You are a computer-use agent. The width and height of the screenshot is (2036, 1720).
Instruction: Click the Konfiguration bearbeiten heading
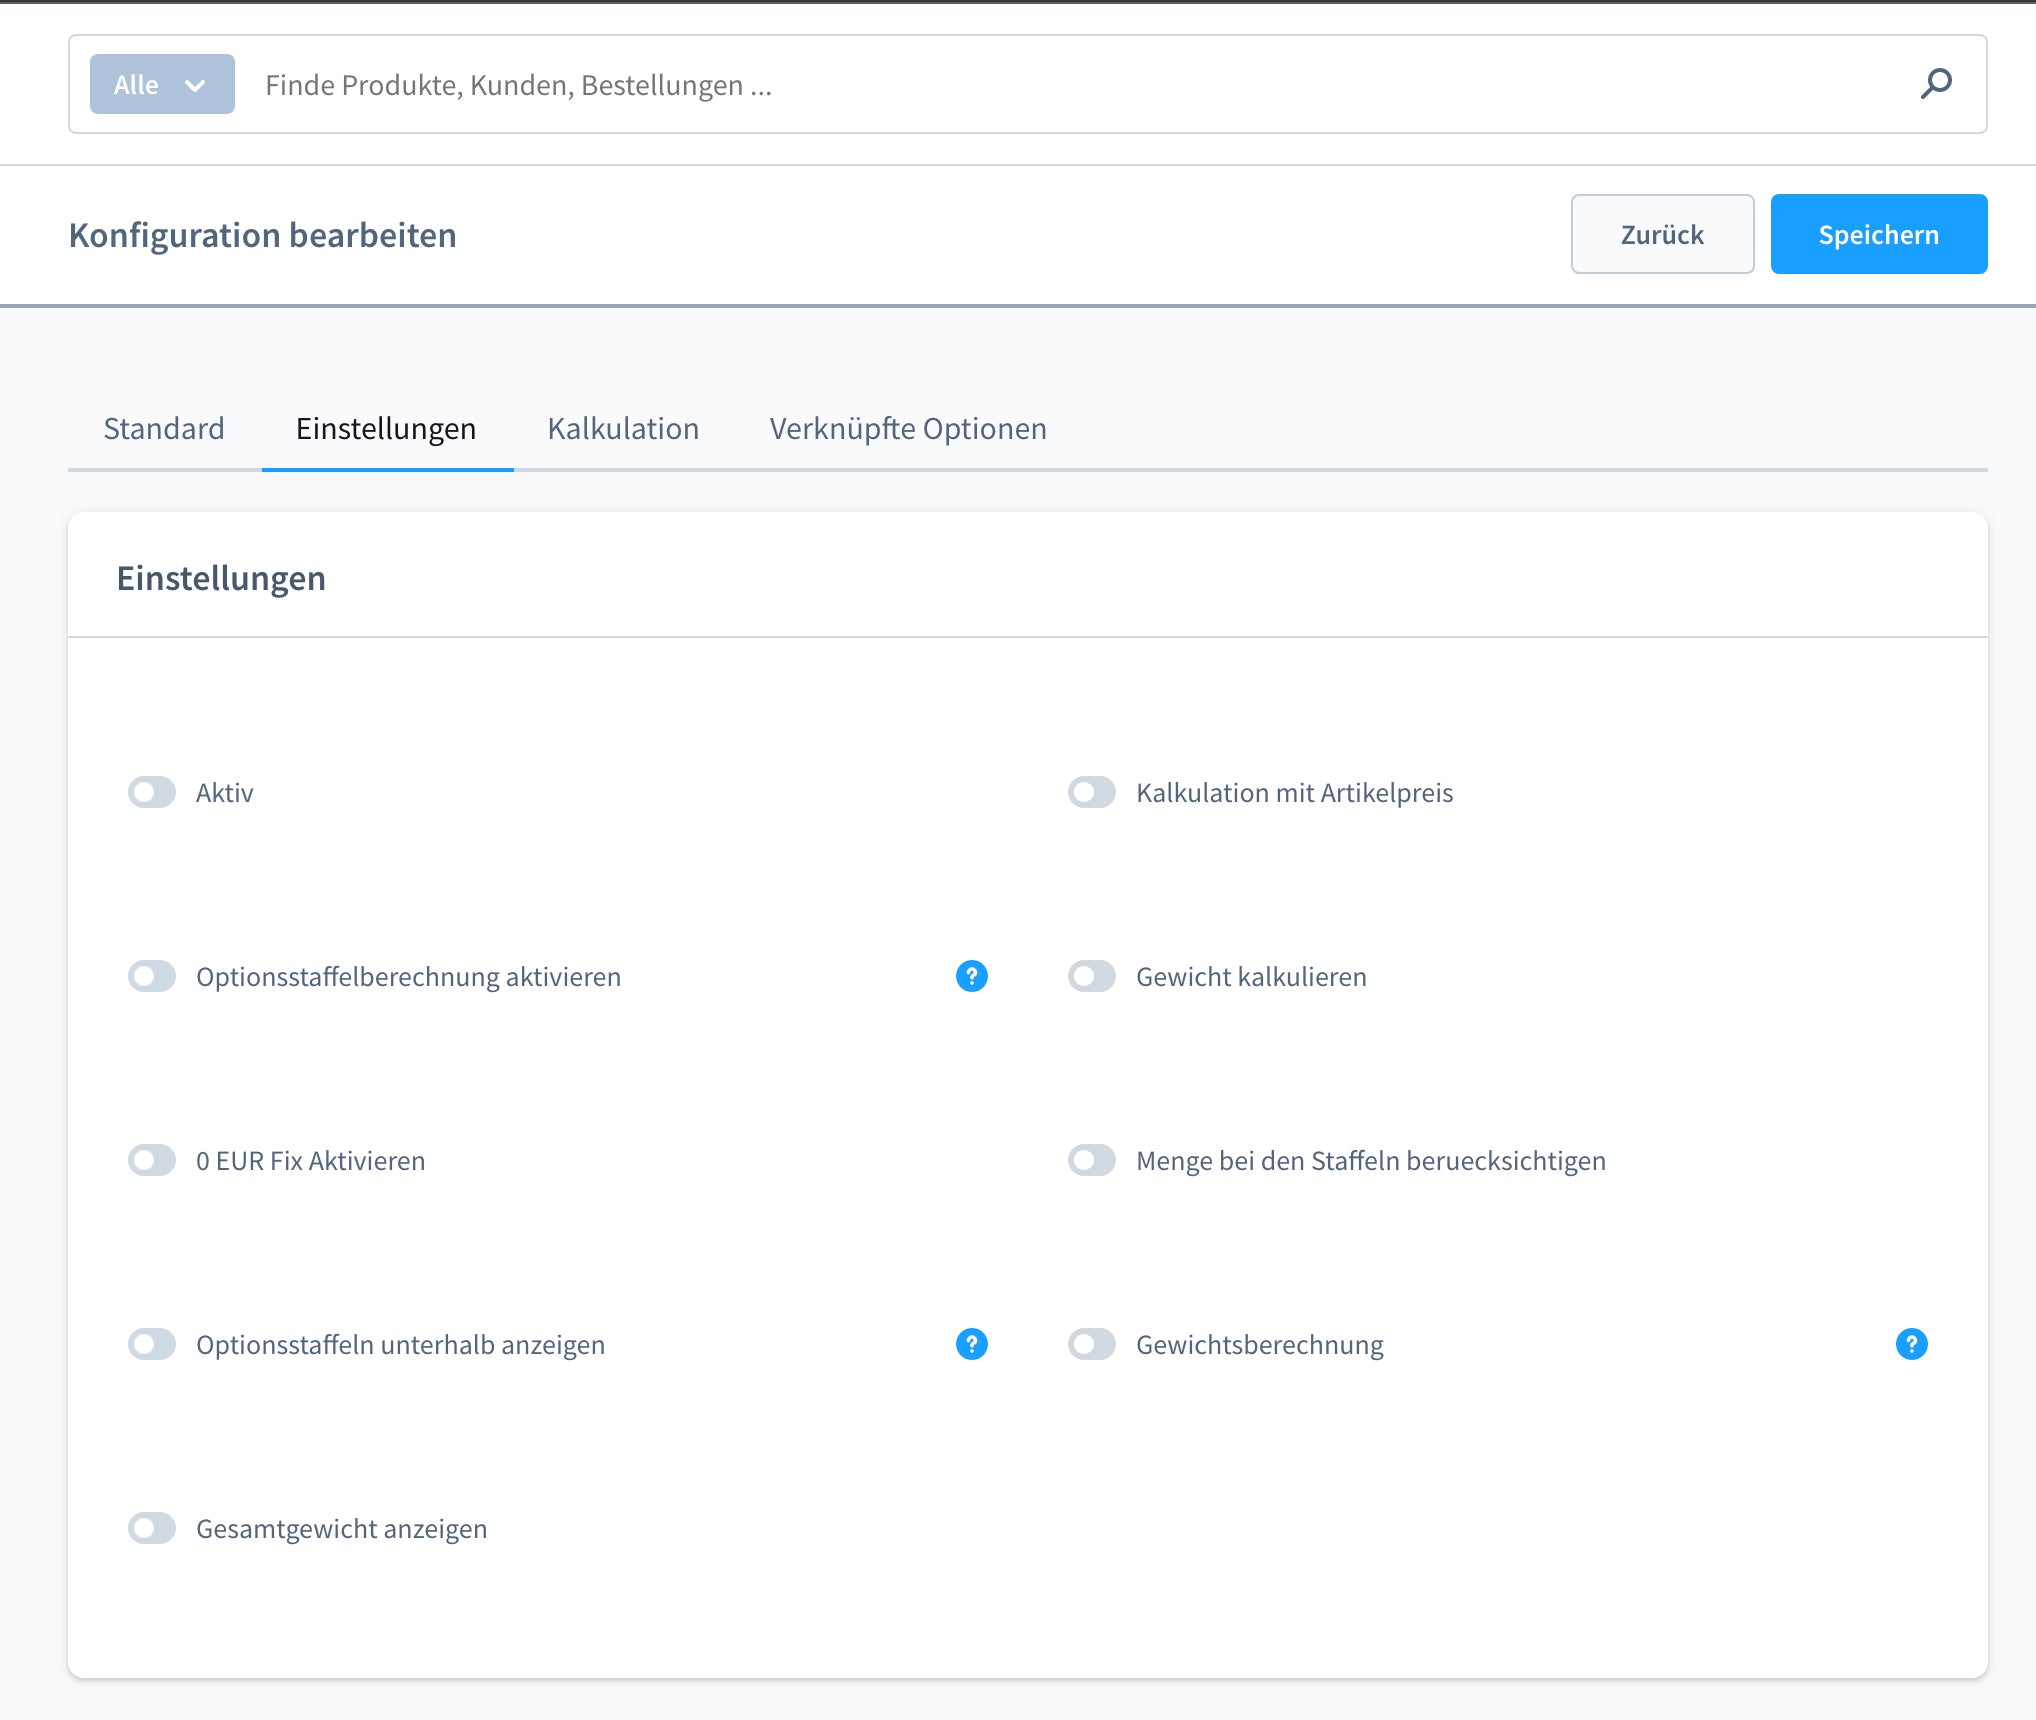coord(262,235)
